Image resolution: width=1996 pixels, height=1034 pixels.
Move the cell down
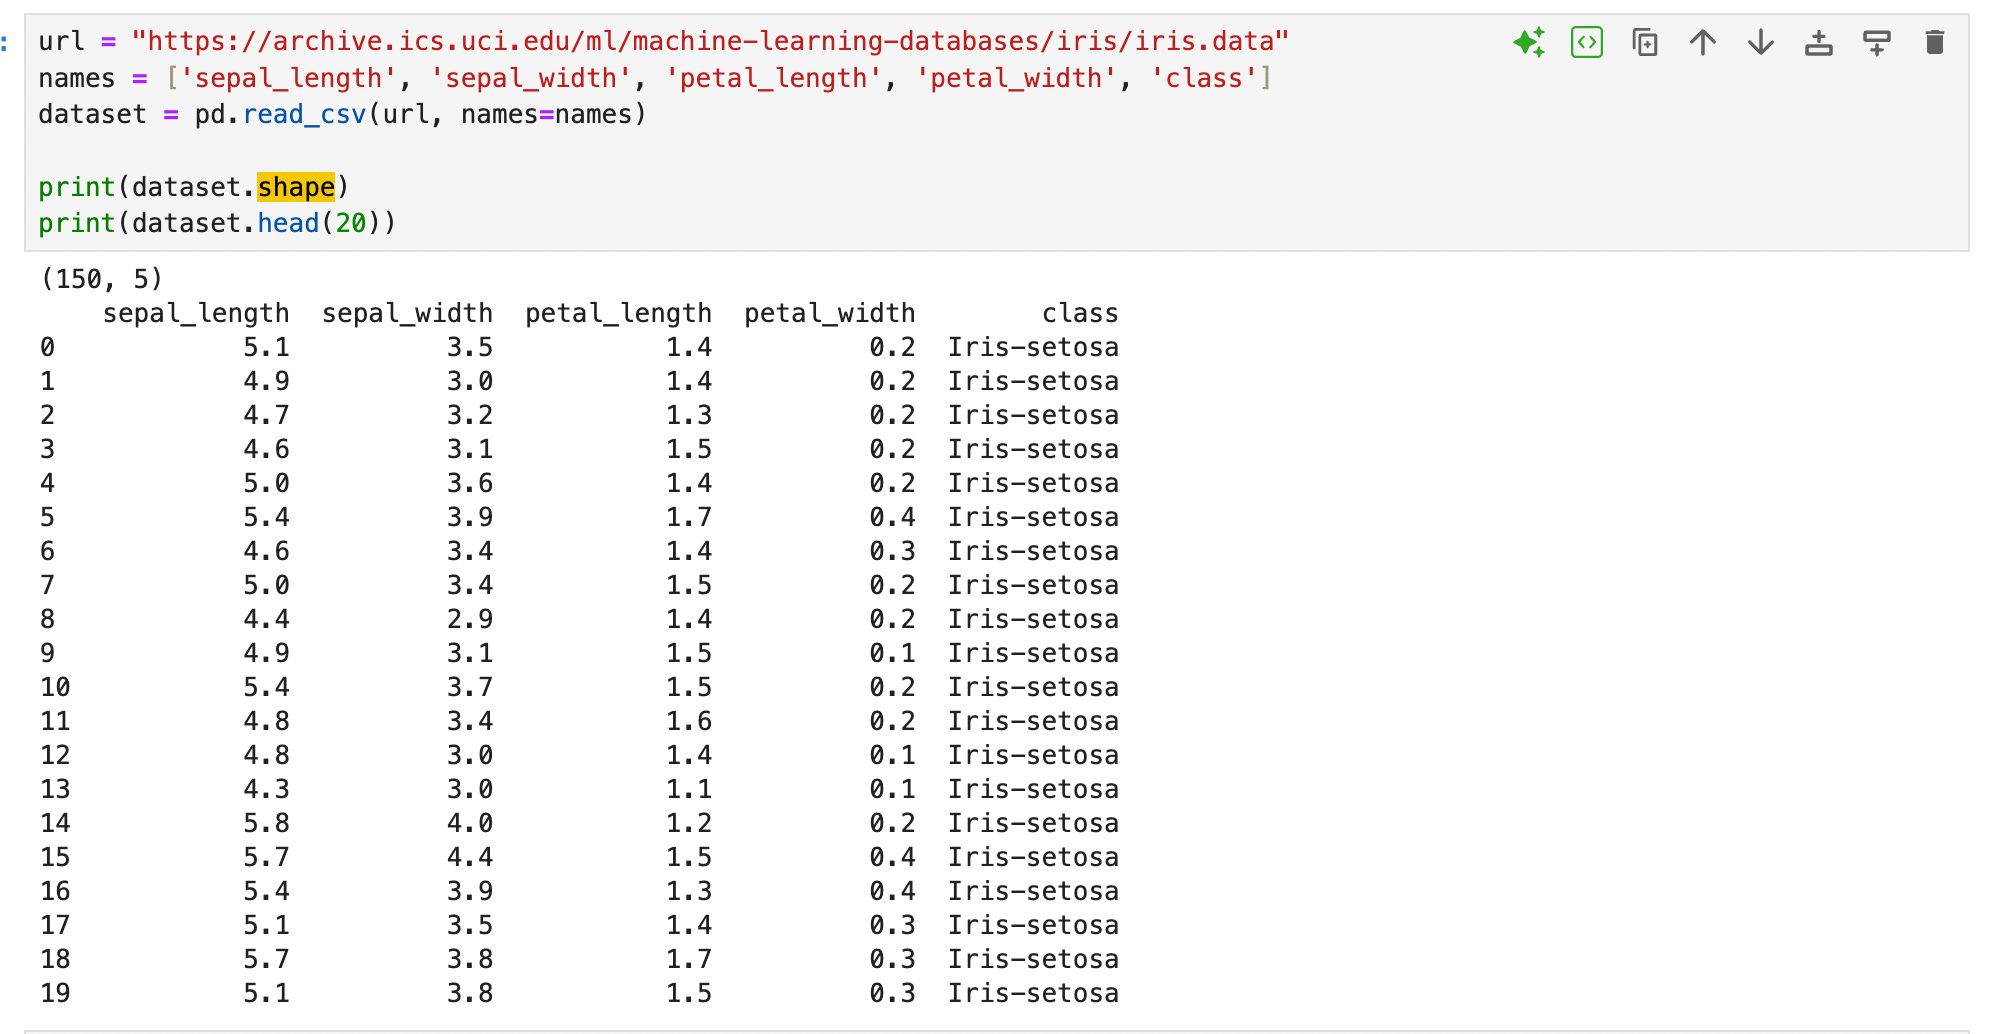point(1761,43)
